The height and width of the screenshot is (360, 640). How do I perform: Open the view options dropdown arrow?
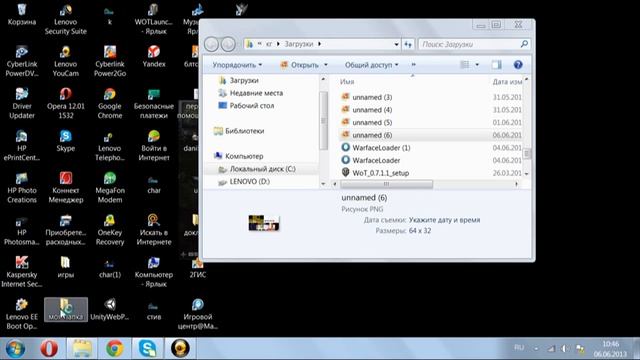pos(477,65)
